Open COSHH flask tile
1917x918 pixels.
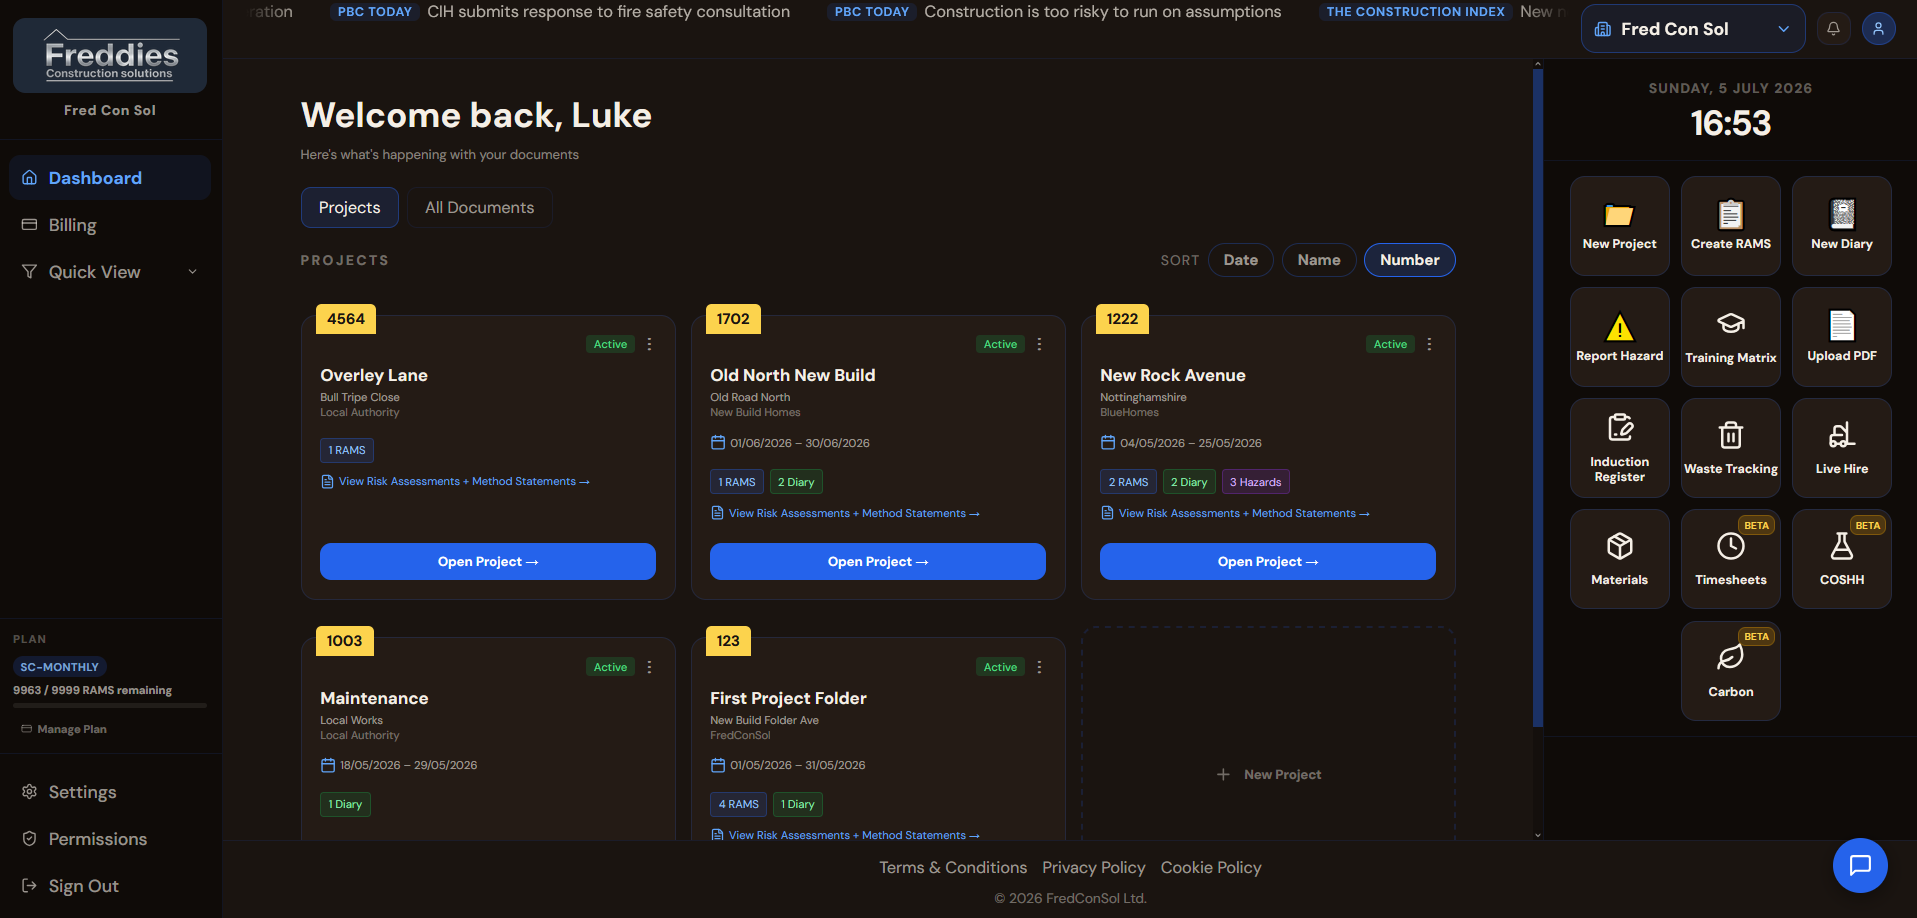click(1841, 559)
